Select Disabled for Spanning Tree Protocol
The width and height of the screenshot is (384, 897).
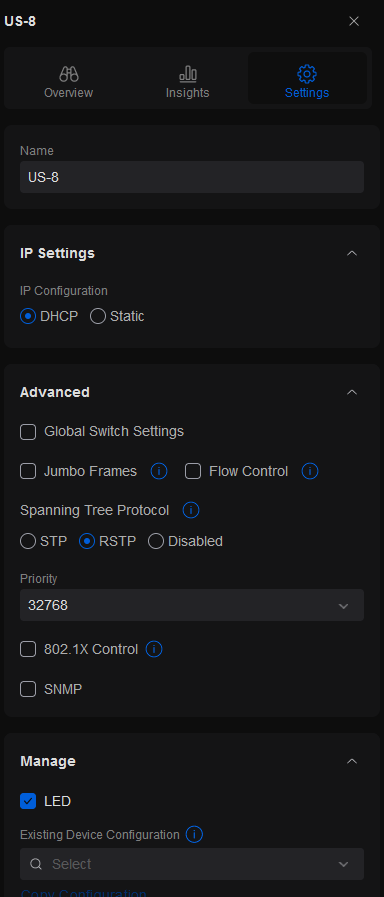click(x=156, y=541)
